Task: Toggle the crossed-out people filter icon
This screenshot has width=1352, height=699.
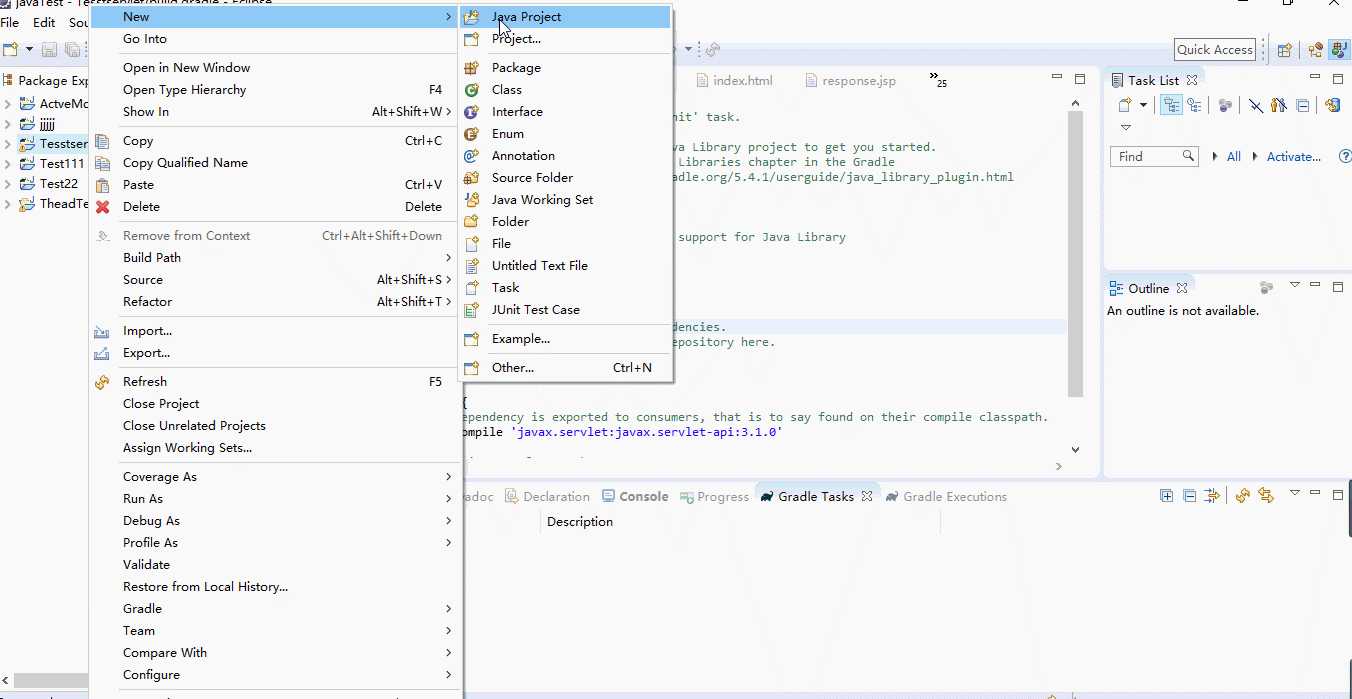Action: tap(1278, 105)
